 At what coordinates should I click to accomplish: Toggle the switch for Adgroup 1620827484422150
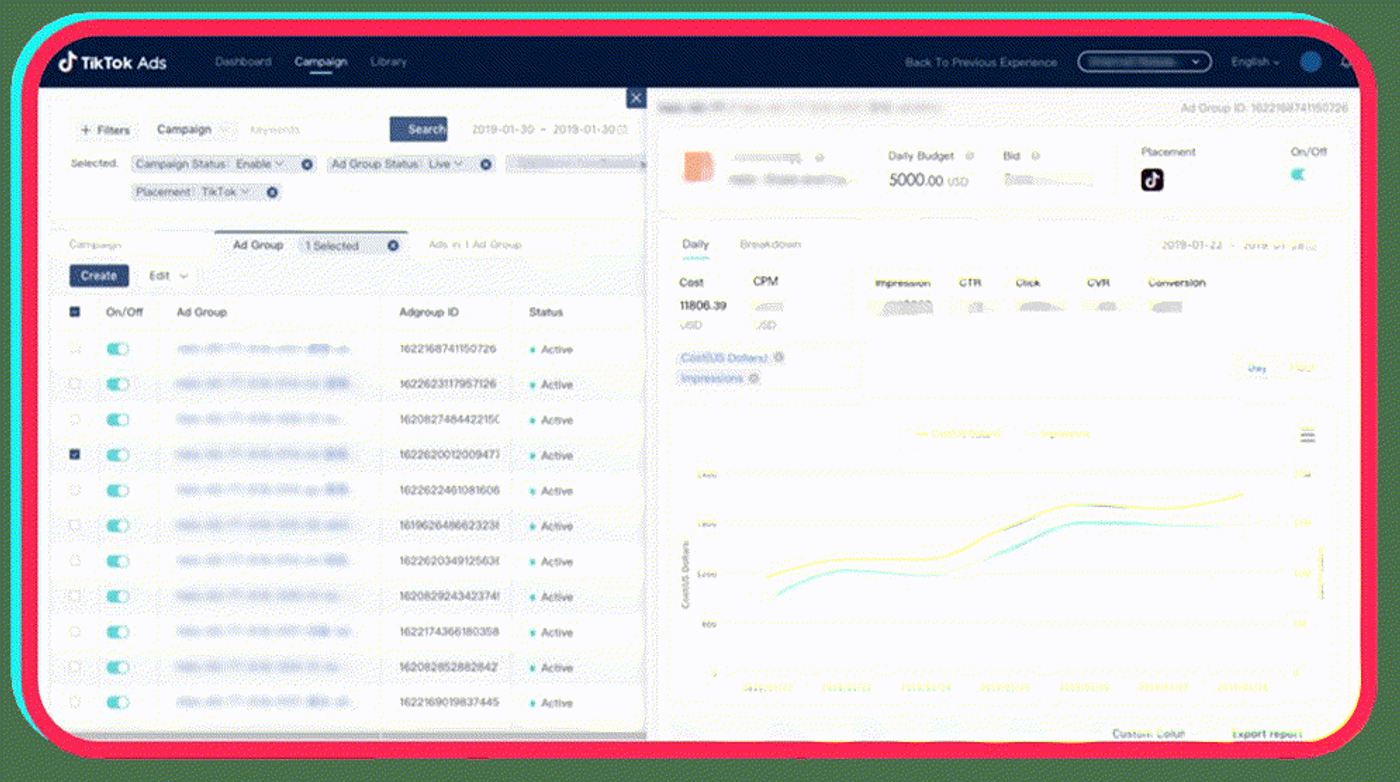click(118, 420)
